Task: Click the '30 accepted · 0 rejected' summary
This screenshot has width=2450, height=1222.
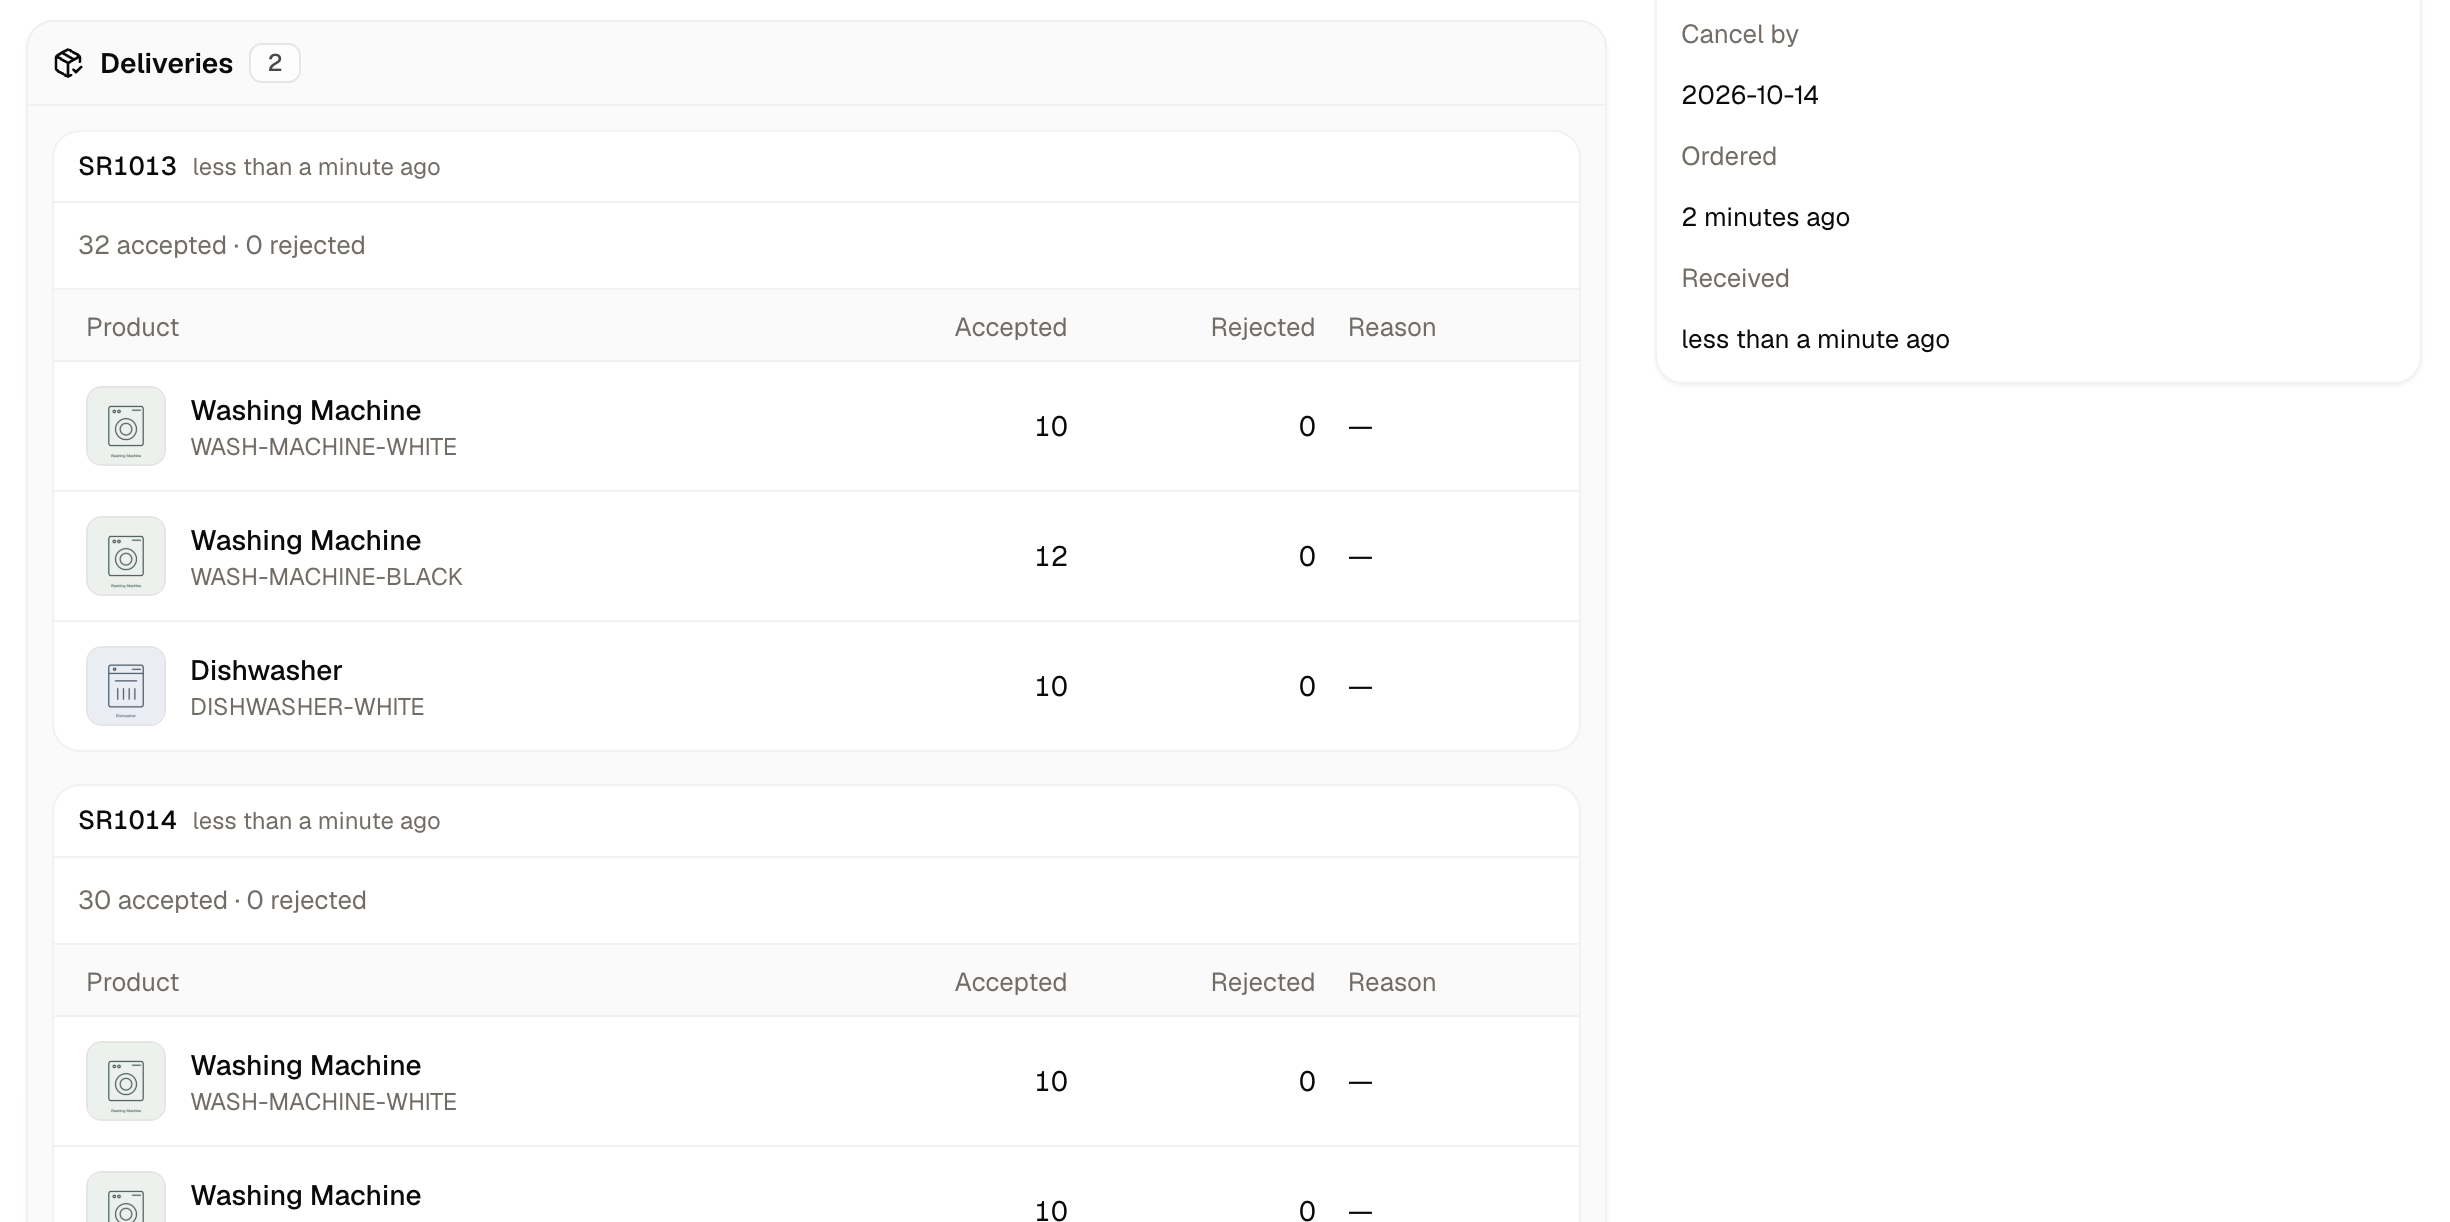Action: (222, 900)
